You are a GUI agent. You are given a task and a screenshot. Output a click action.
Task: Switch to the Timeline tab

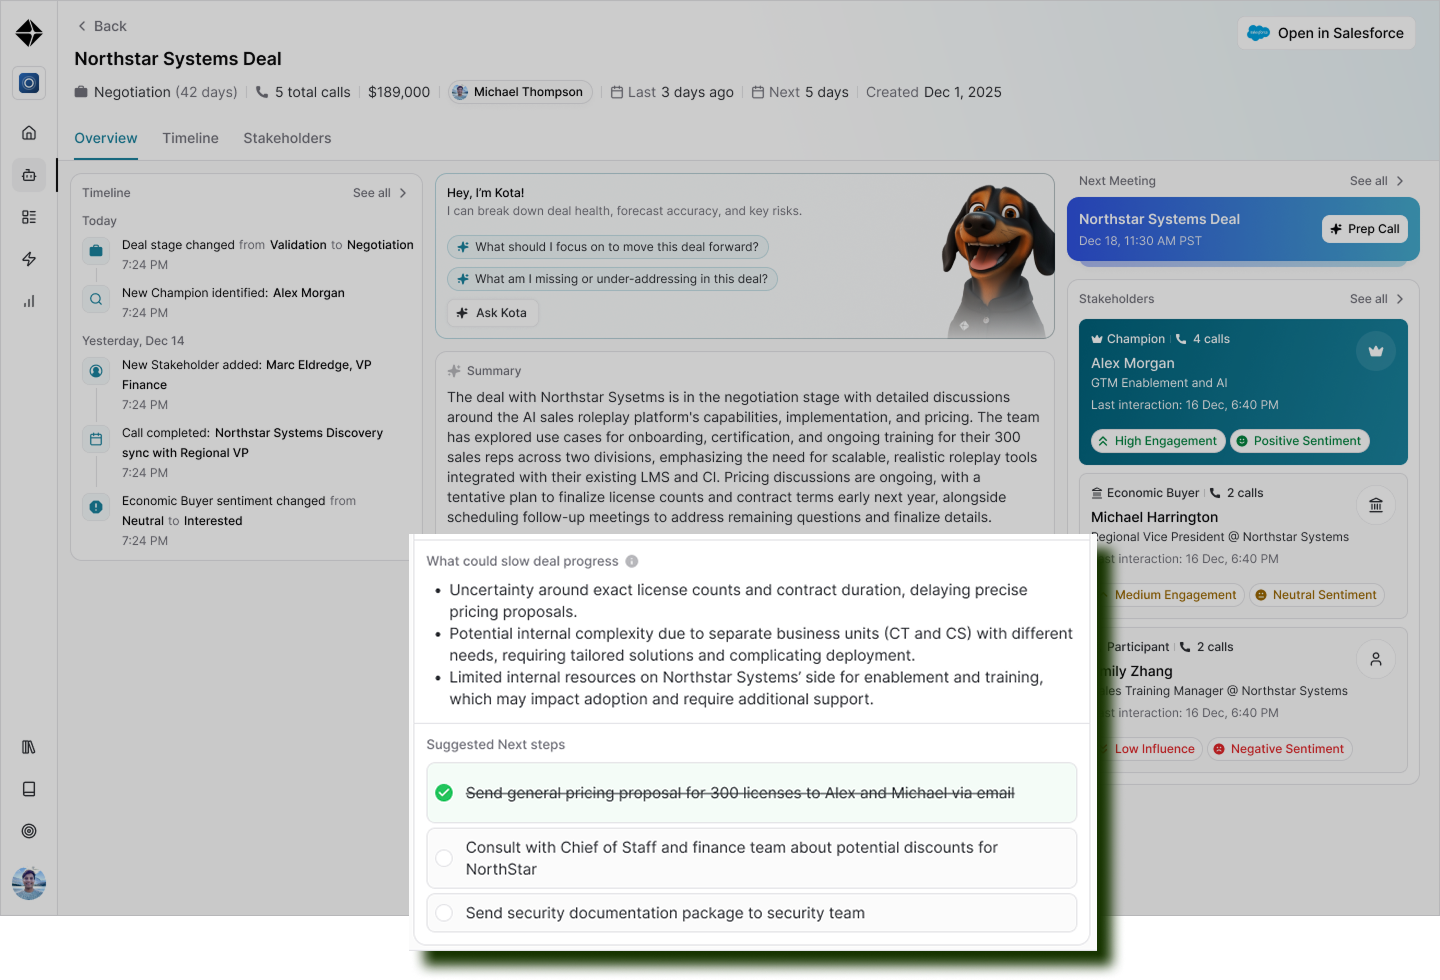point(190,138)
